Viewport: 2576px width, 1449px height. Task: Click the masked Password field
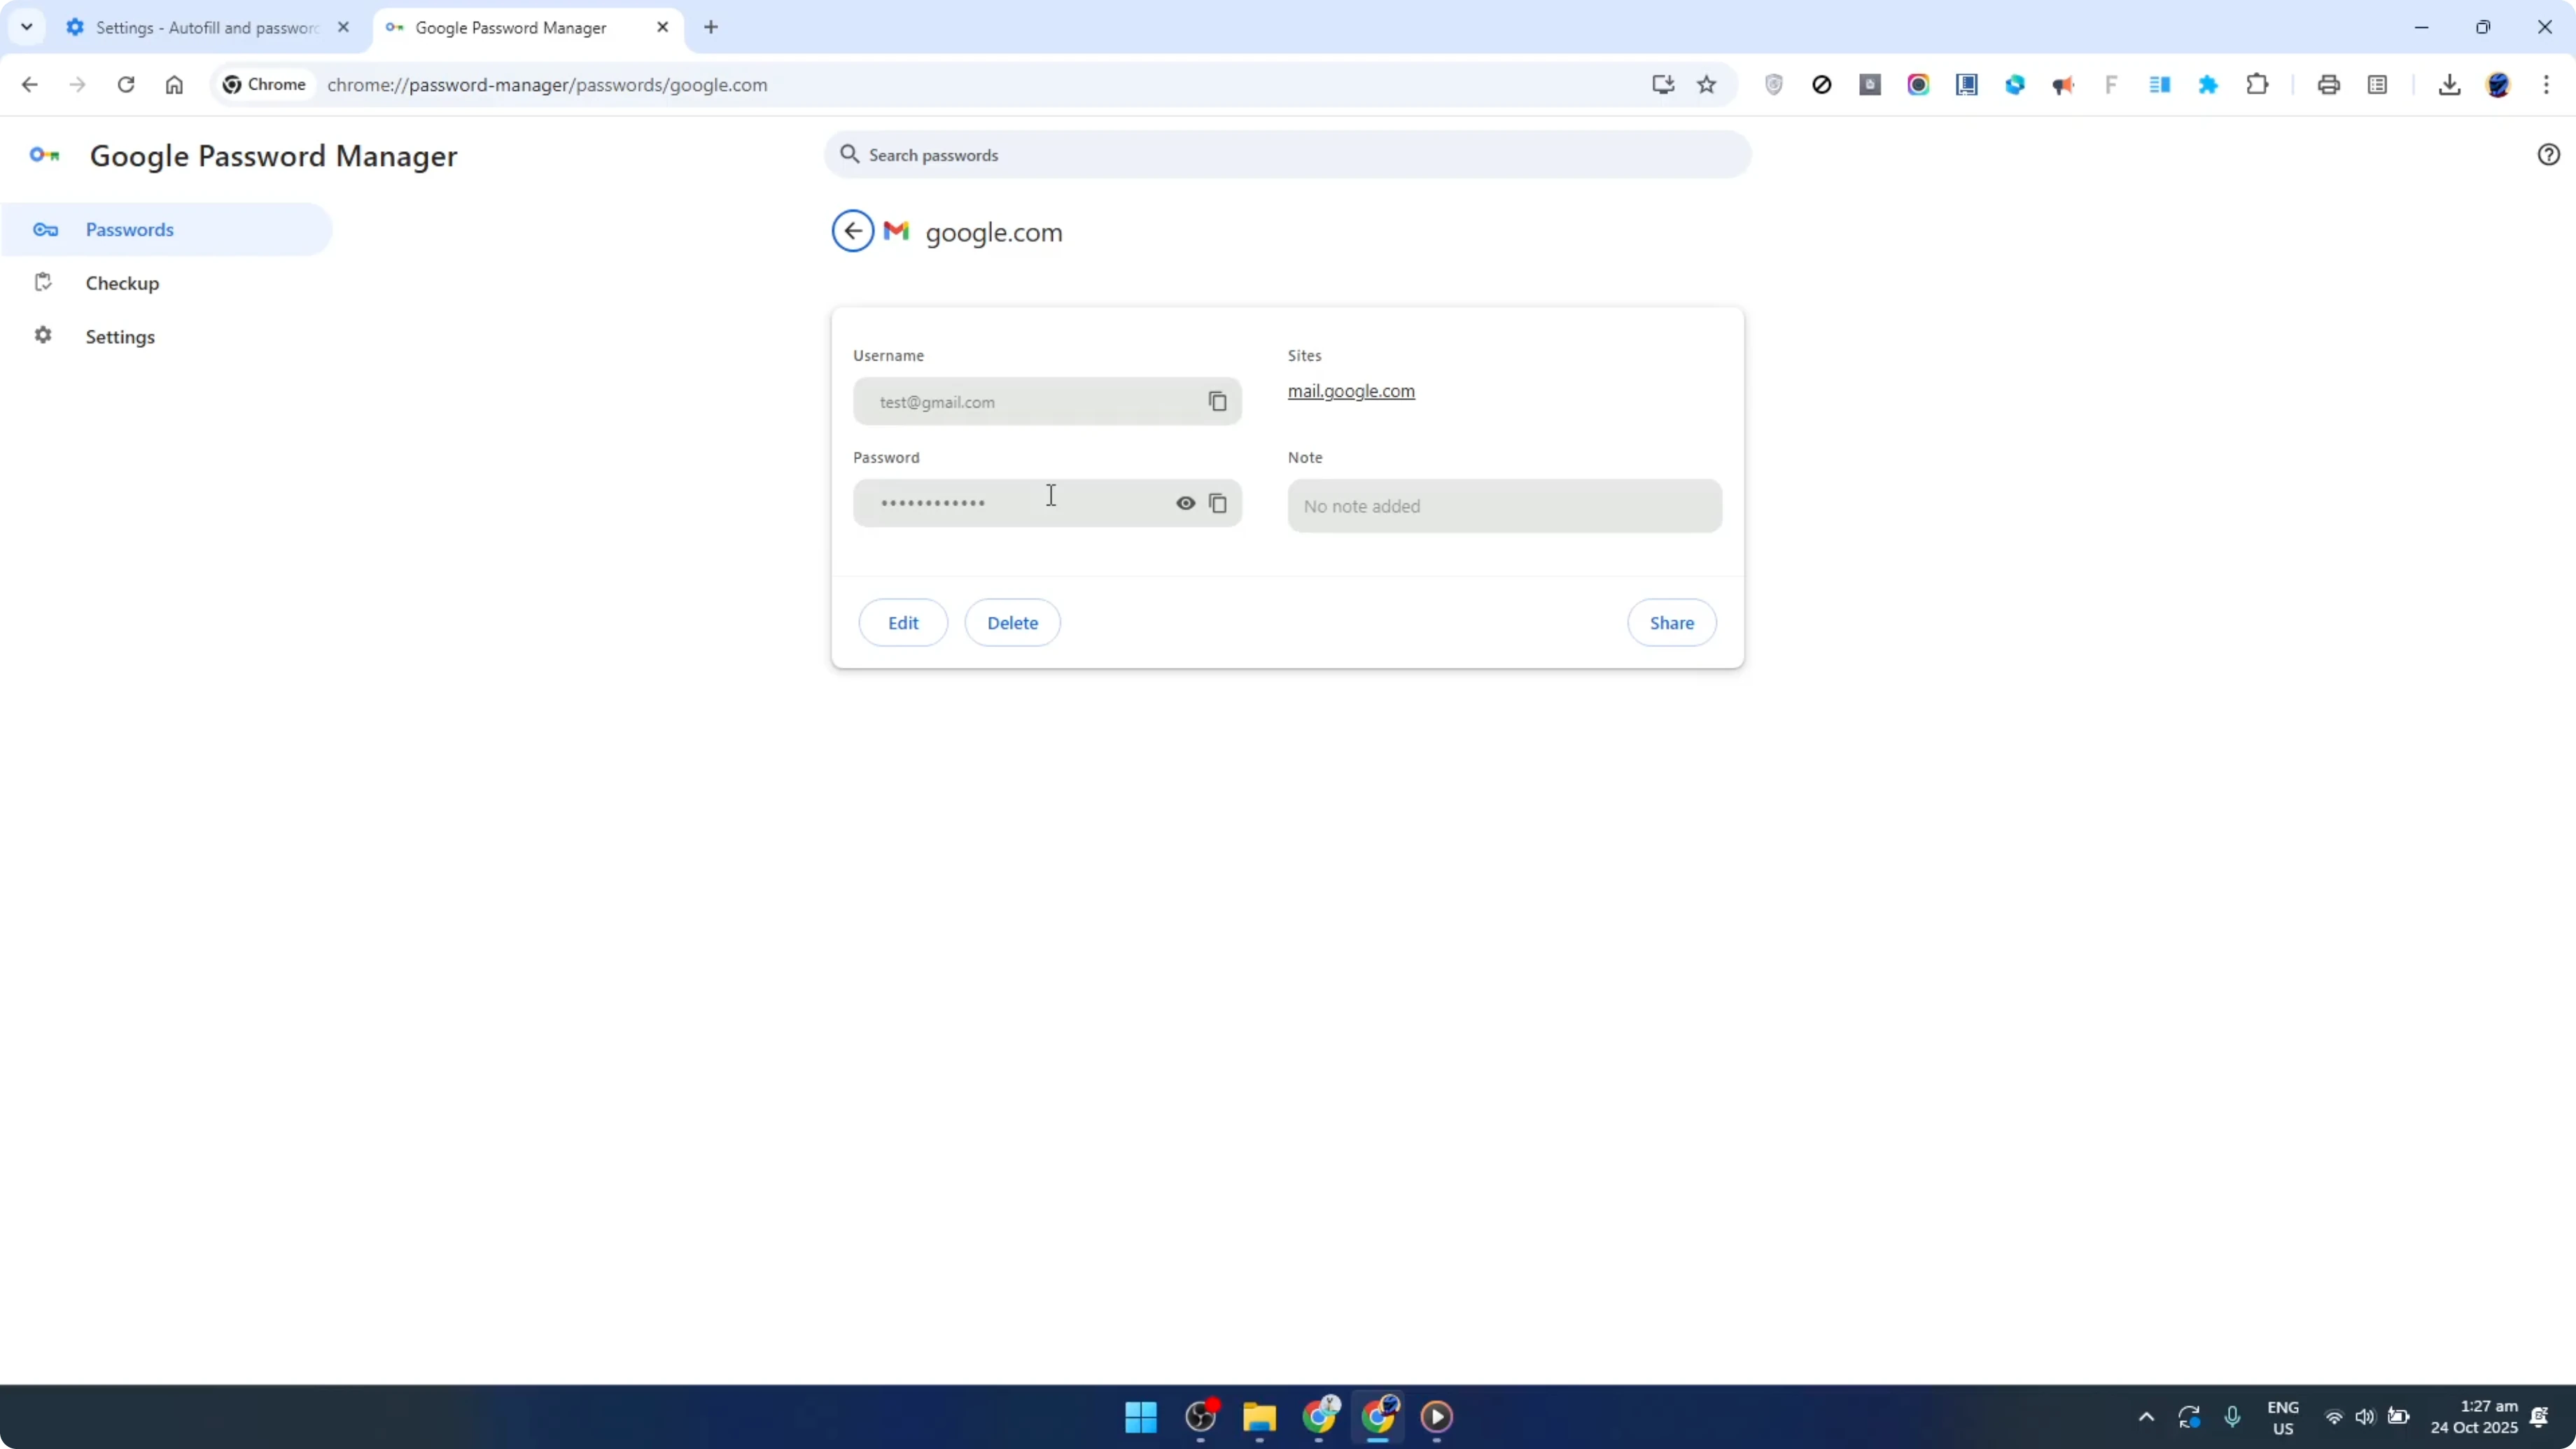1047,503
